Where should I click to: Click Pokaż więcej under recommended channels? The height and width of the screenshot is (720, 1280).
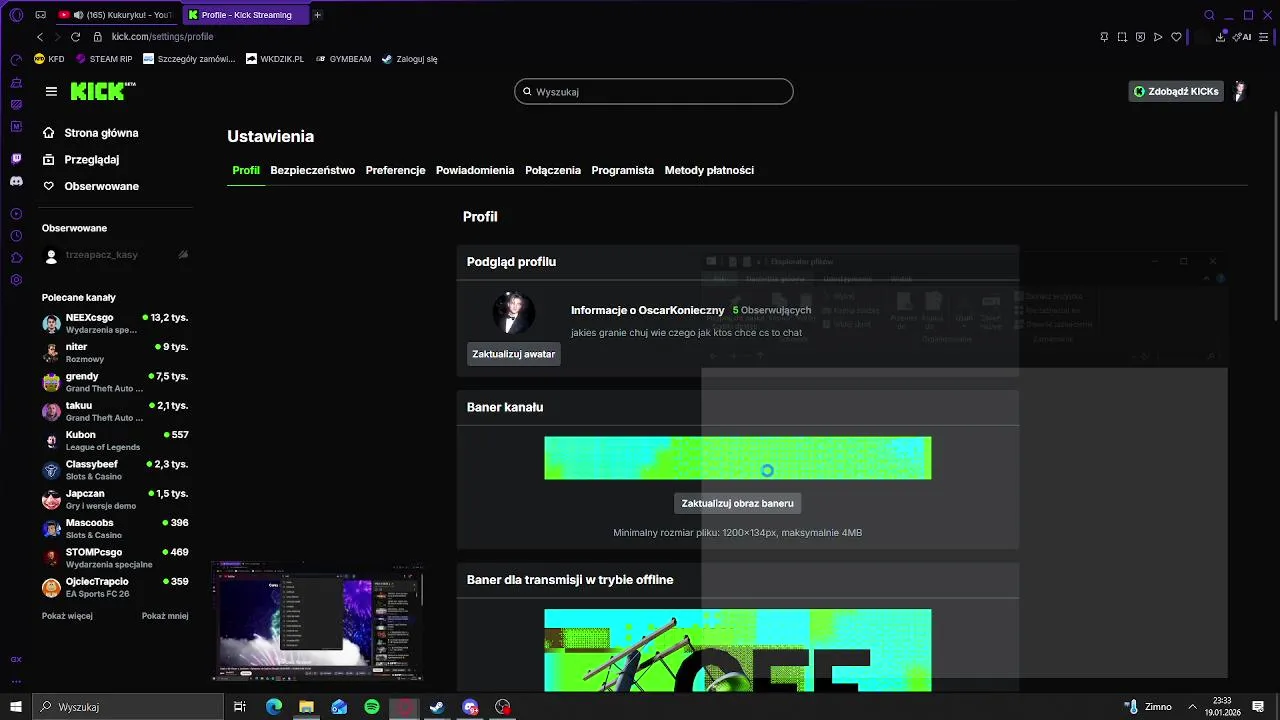click(67, 616)
